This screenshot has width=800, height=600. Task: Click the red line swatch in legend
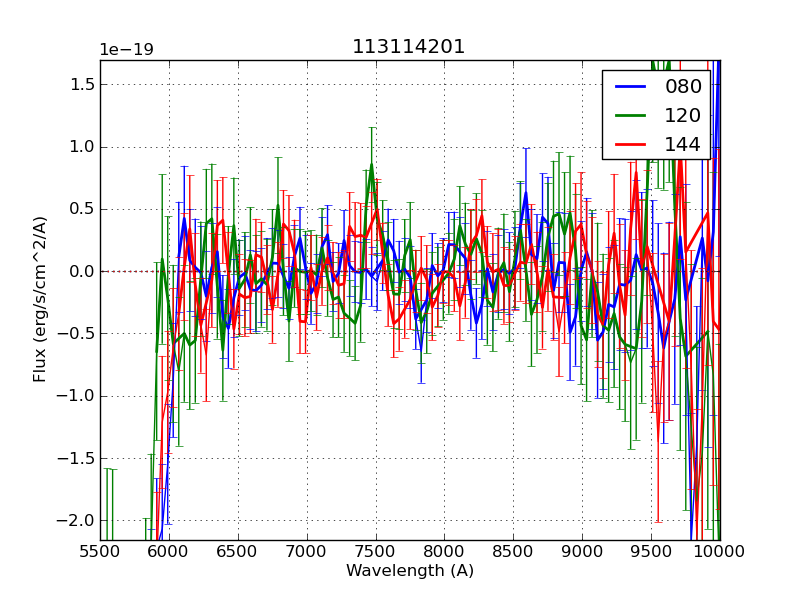pyautogui.click(x=630, y=144)
